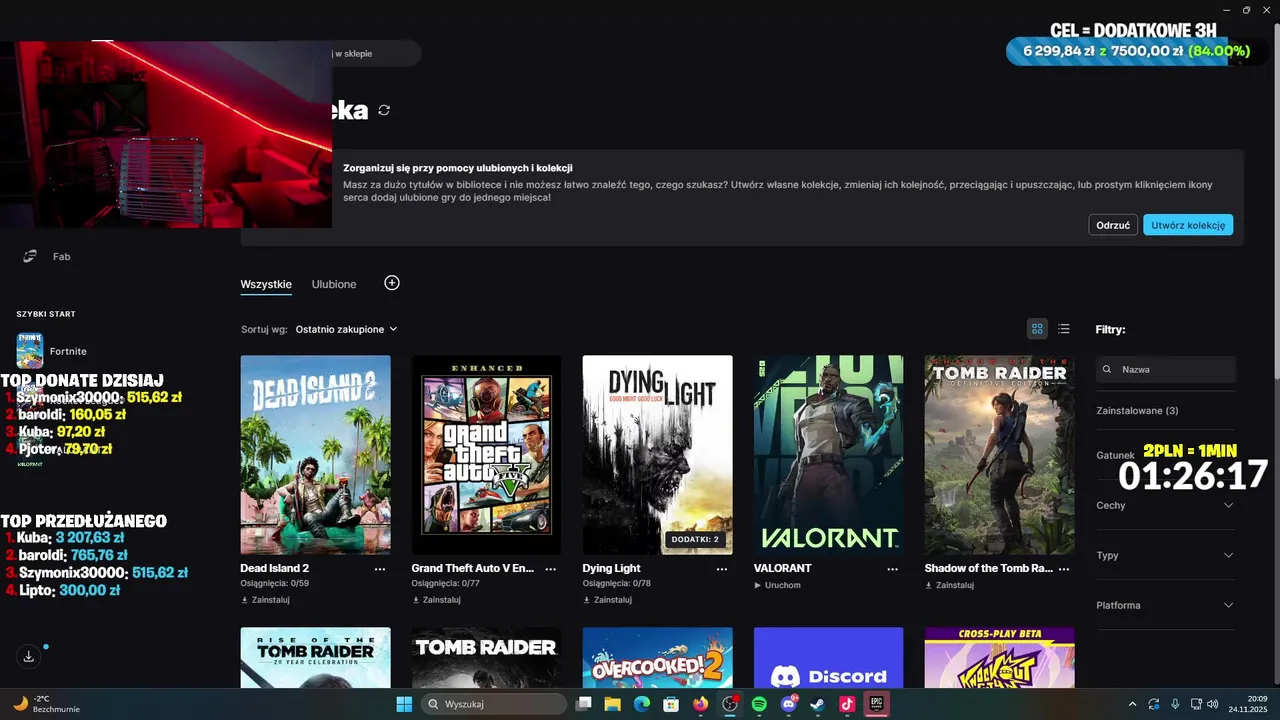
Task: Select the 'Ulubione' tab
Action: [x=334, y=284]
